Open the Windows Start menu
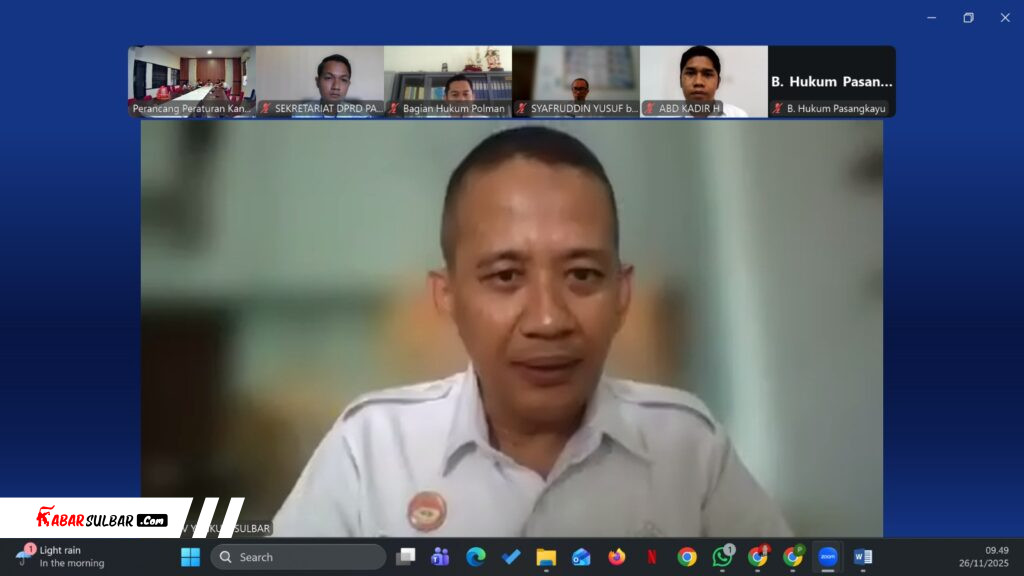Viewport: 1024px width, 576px height. click(190, 557)
